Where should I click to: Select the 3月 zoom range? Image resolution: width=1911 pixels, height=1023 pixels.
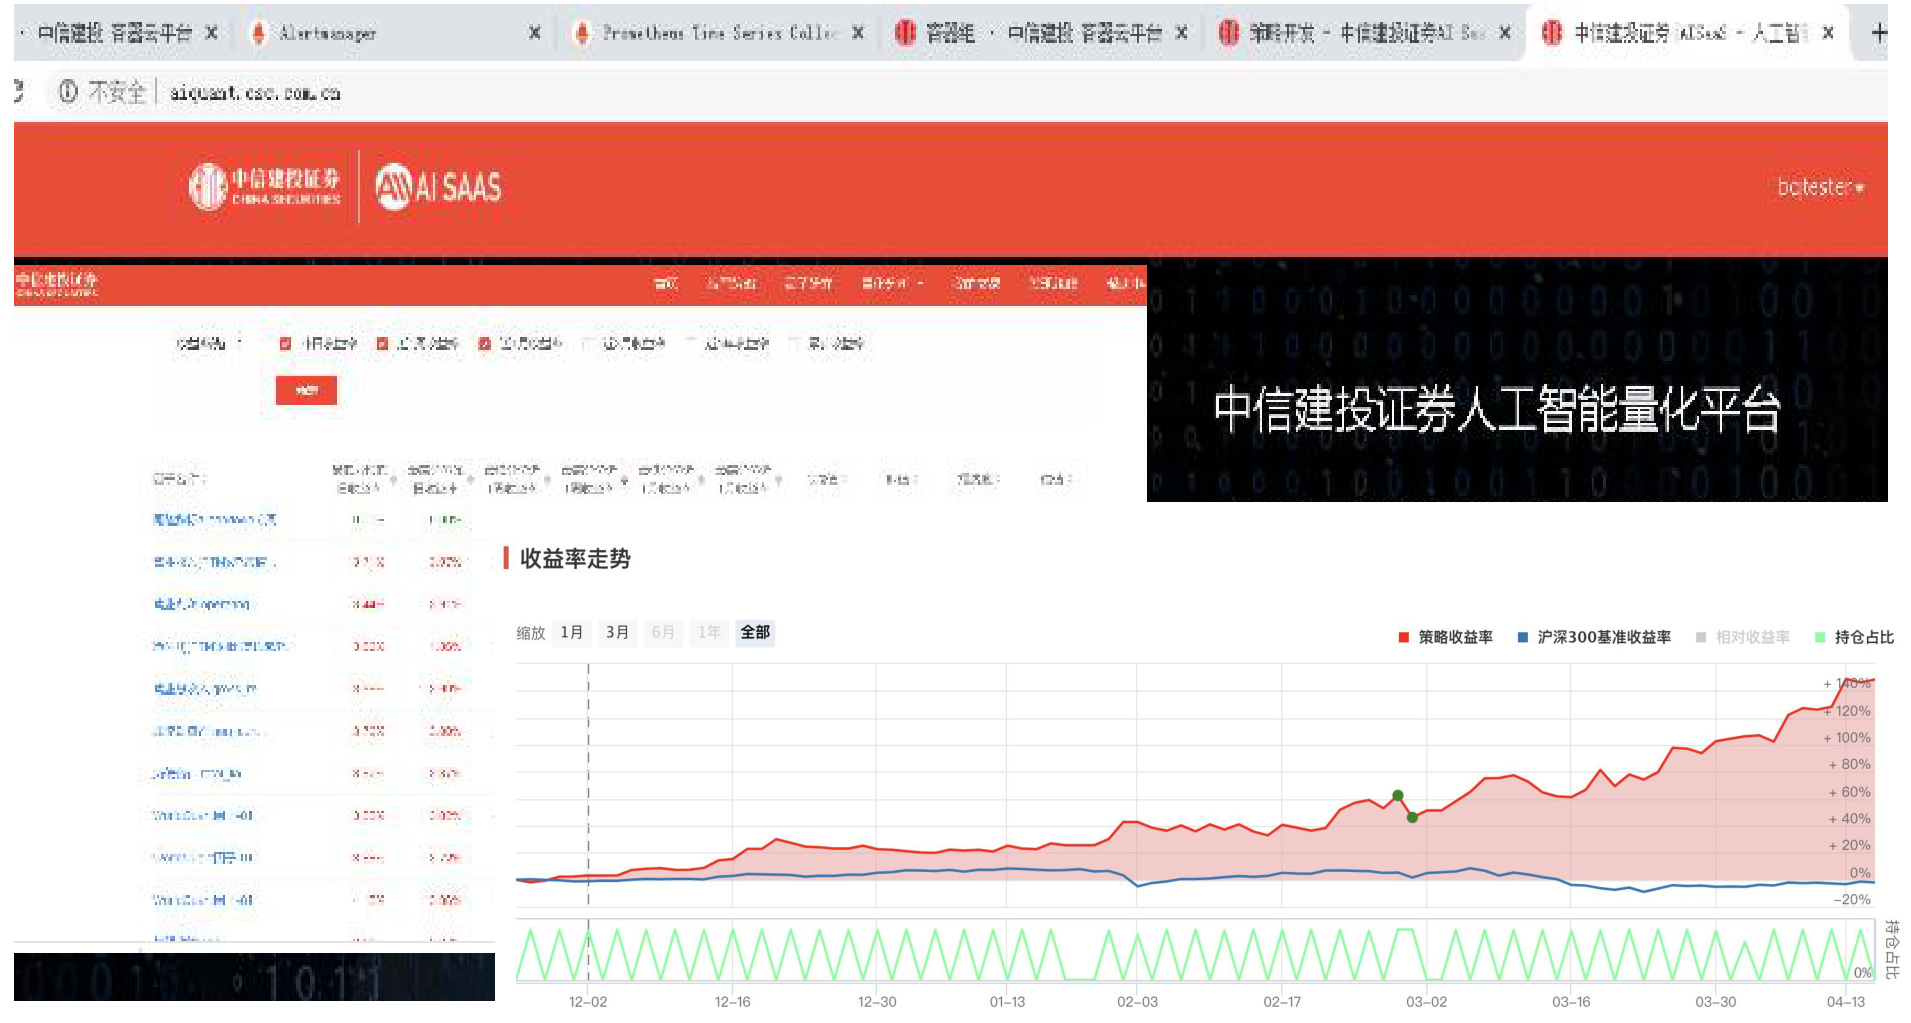click(x=617, y=632)
